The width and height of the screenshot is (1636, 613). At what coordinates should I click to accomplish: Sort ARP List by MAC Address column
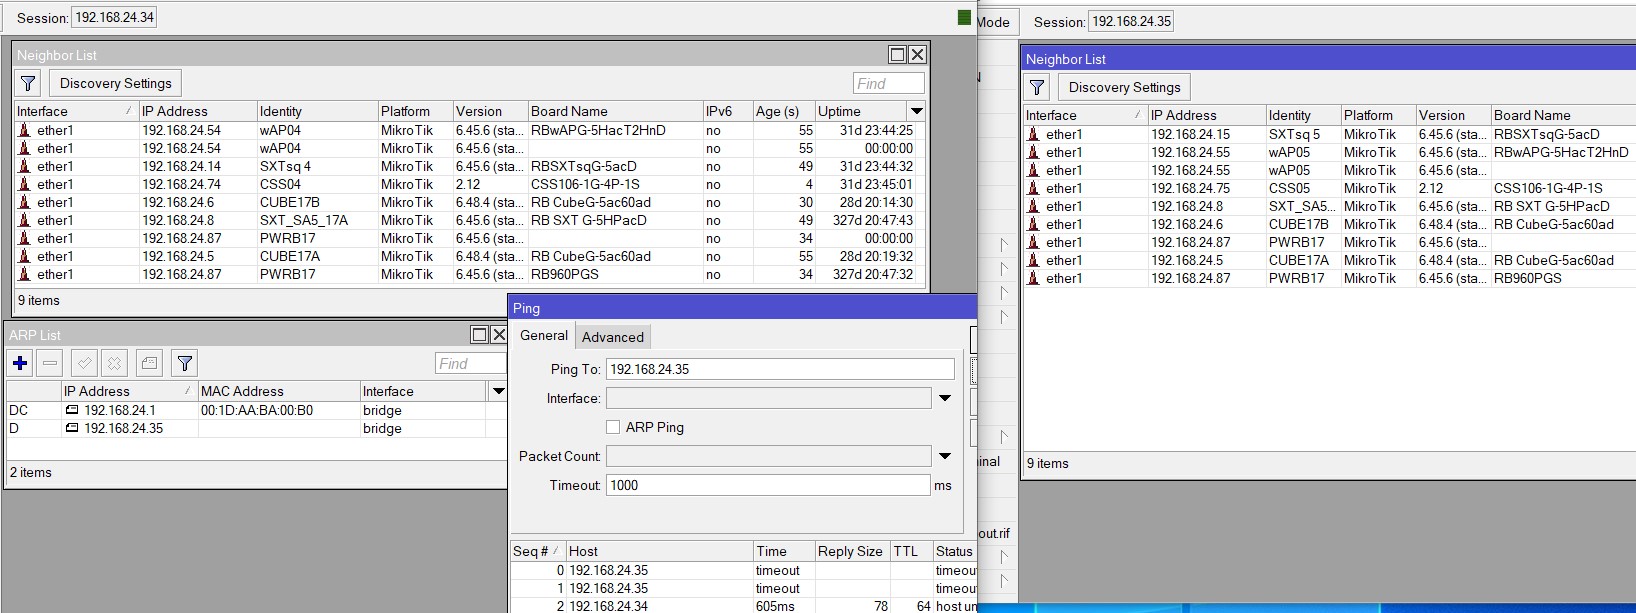tap(278, 391)
